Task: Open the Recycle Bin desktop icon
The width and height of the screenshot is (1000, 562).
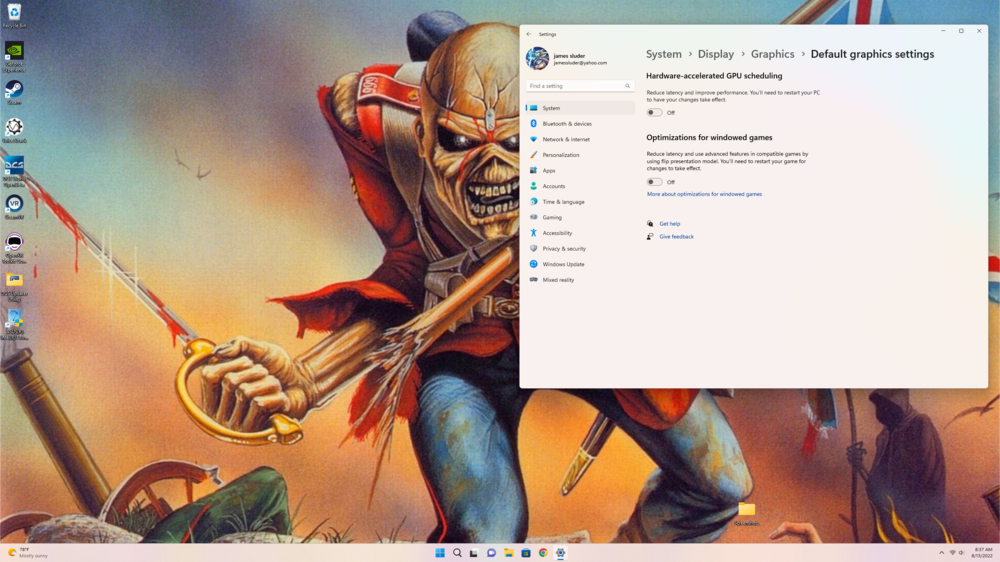Action: pos(14,16)
